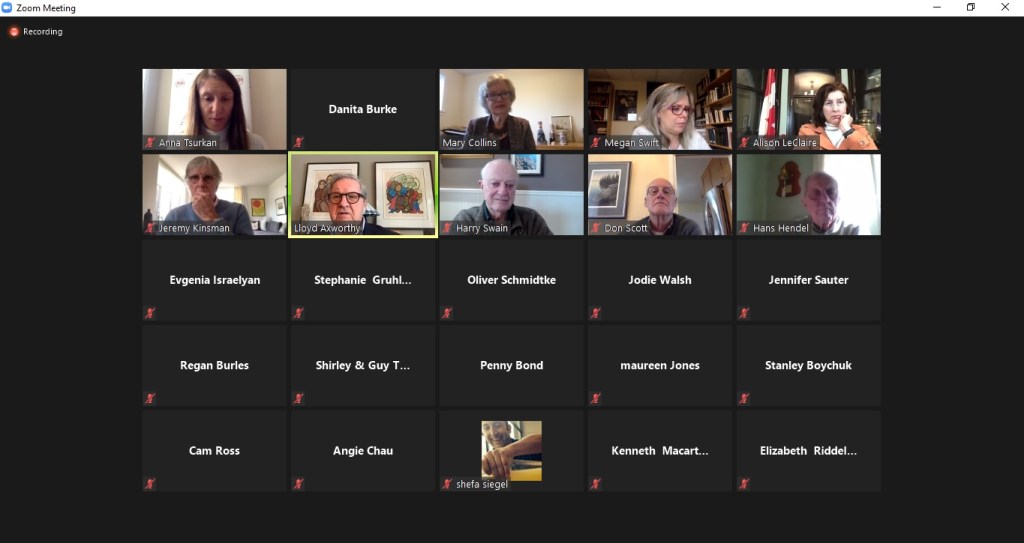Click muted mic icon on Alison LeClaire tile
Image resolution: width=1024 pixels, height=543 pixels.
click(x=744, y=142)
